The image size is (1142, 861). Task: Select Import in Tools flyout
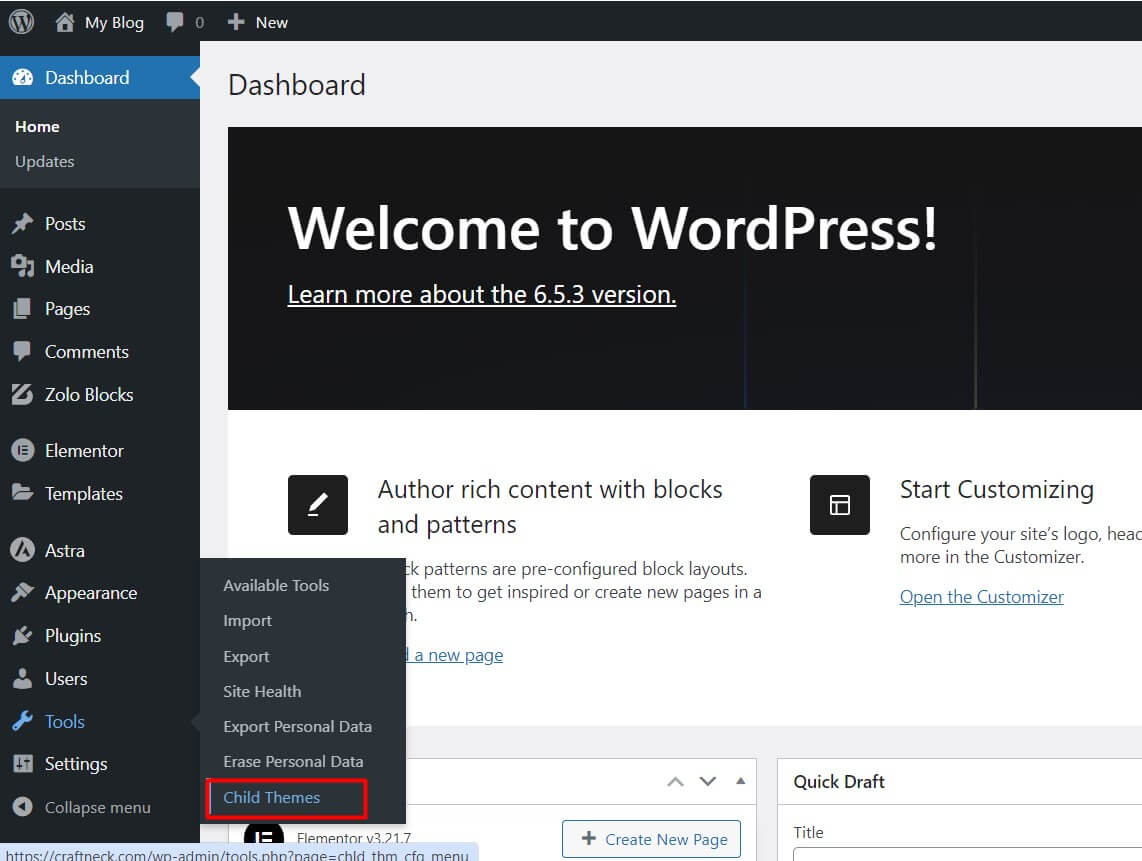(x=248, y=621)
